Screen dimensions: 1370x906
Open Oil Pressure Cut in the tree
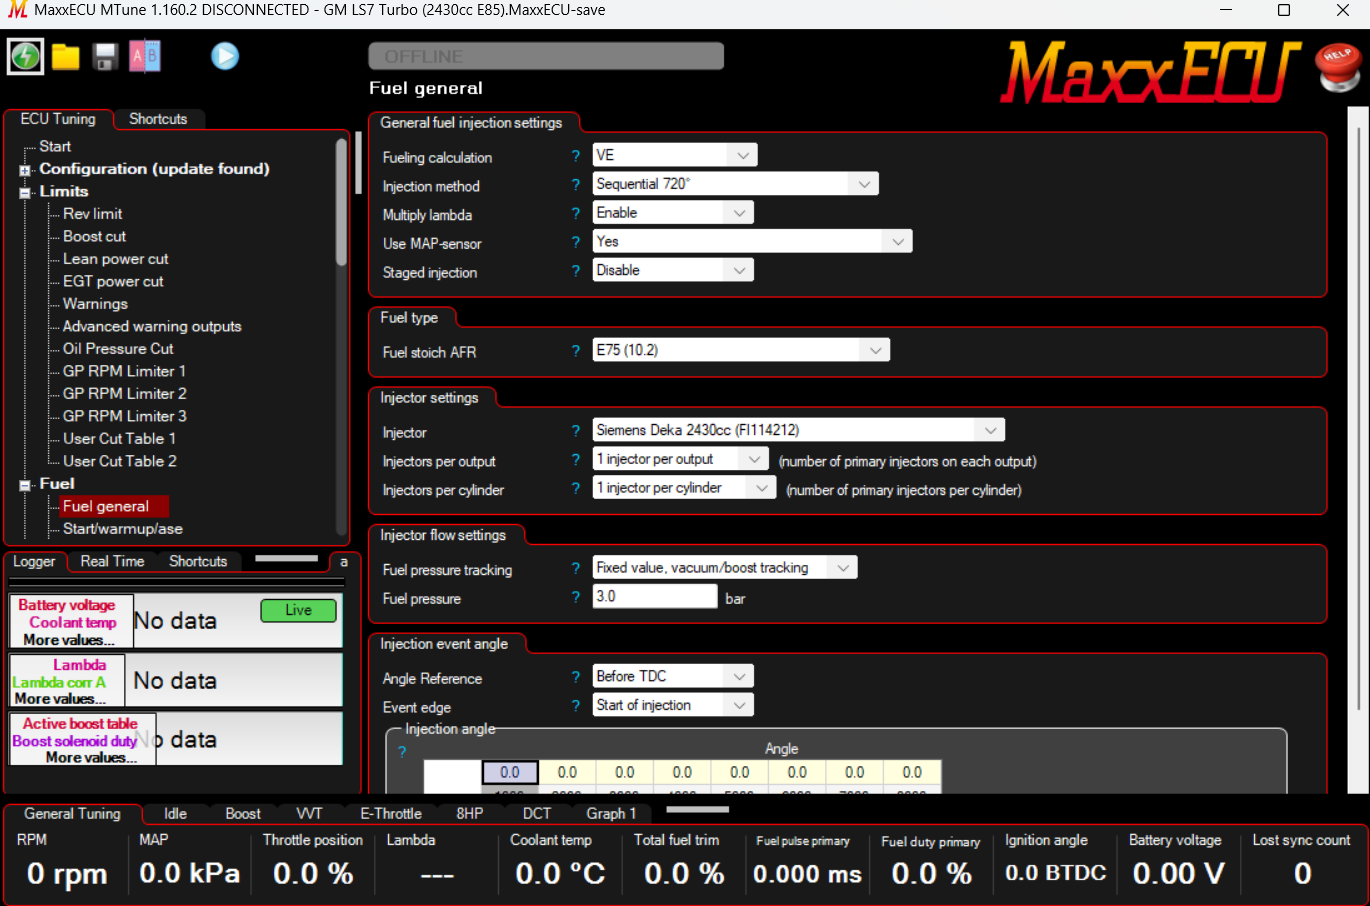coord(118,349)
